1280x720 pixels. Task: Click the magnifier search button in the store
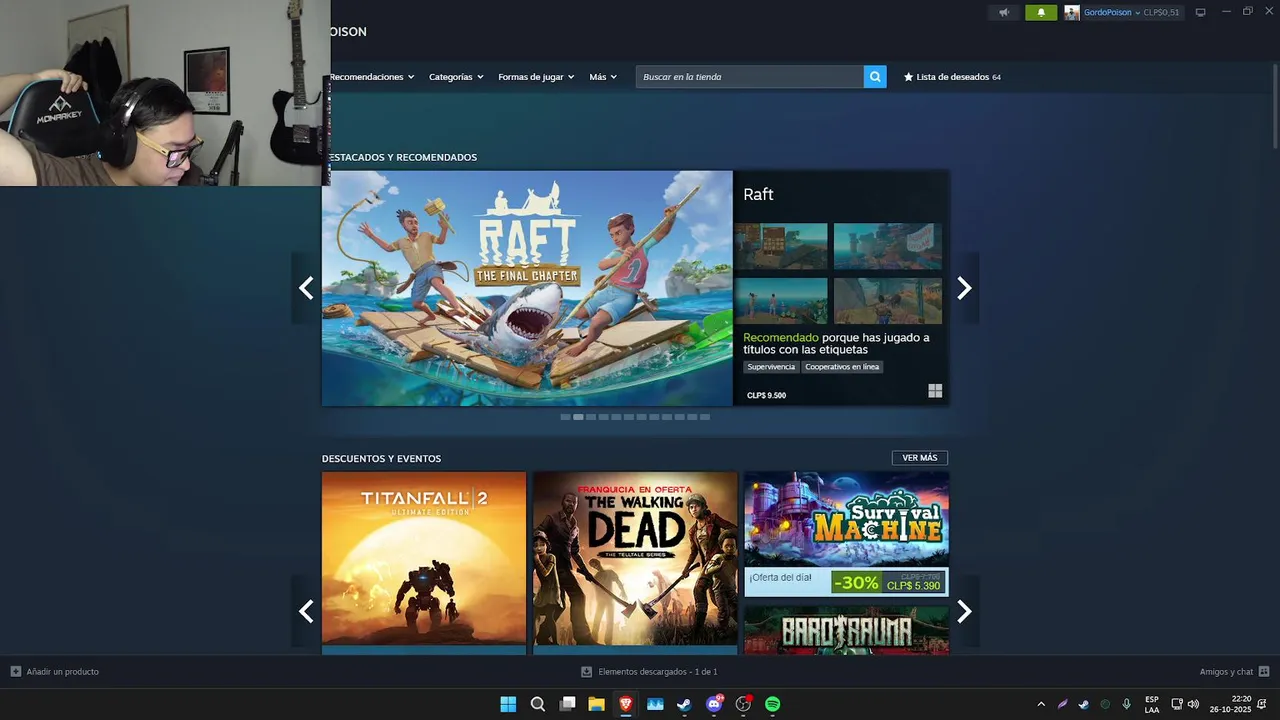tap(875, 77)
